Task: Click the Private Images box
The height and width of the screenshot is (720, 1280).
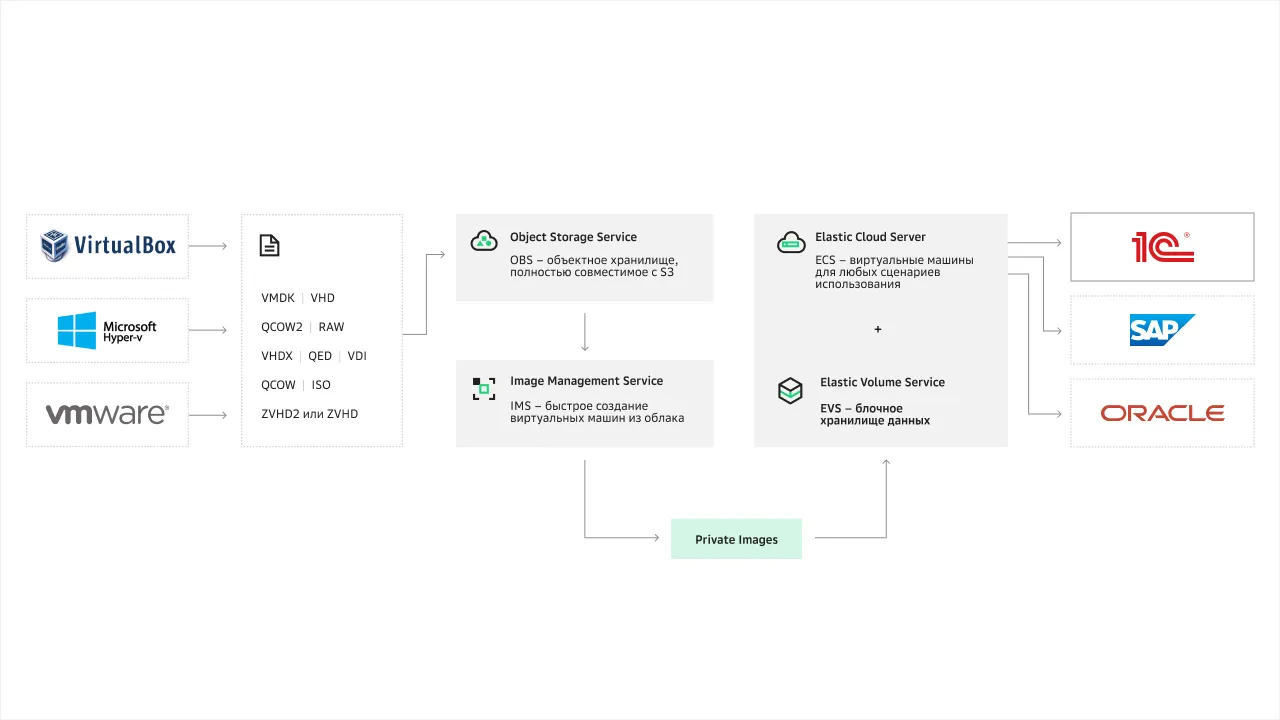Action: click(x=736, y=538)
